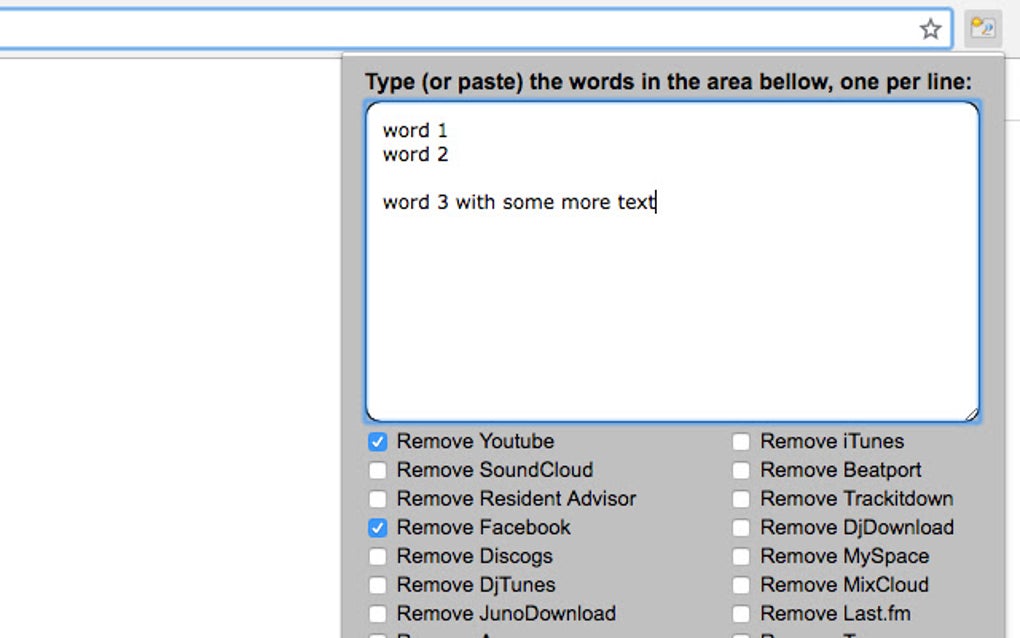Viewport: 1020px width, 638px height.
Task: Open the extension icon in the toolbar
Action: point(982,29)
